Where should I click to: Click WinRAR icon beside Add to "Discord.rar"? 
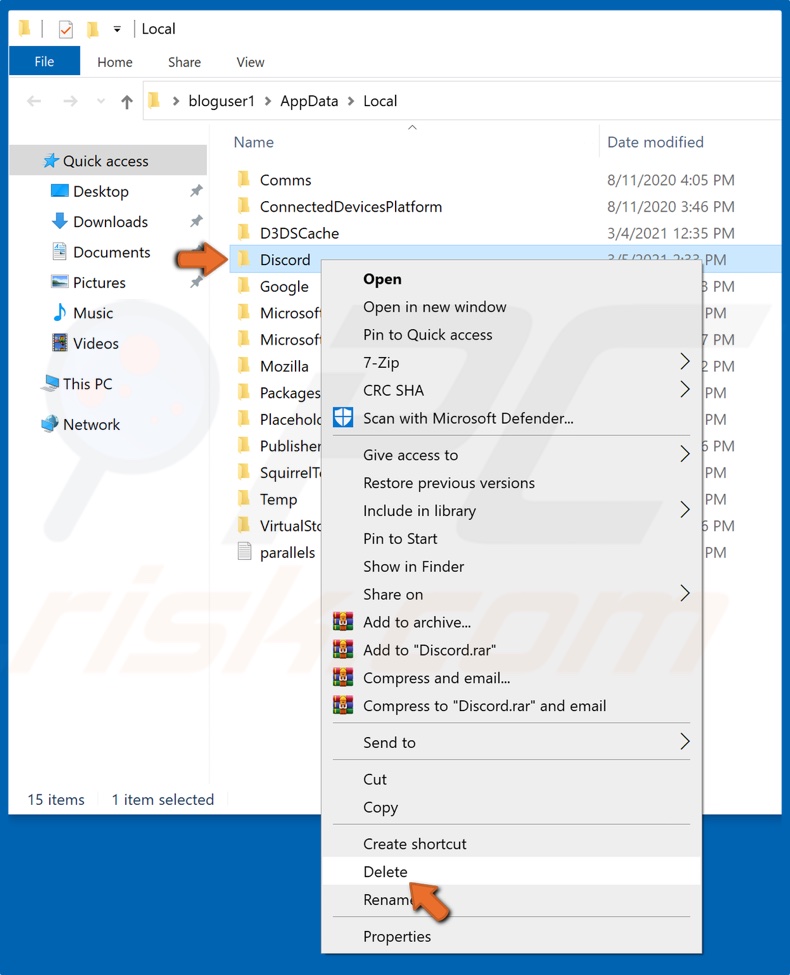point(343,649)
